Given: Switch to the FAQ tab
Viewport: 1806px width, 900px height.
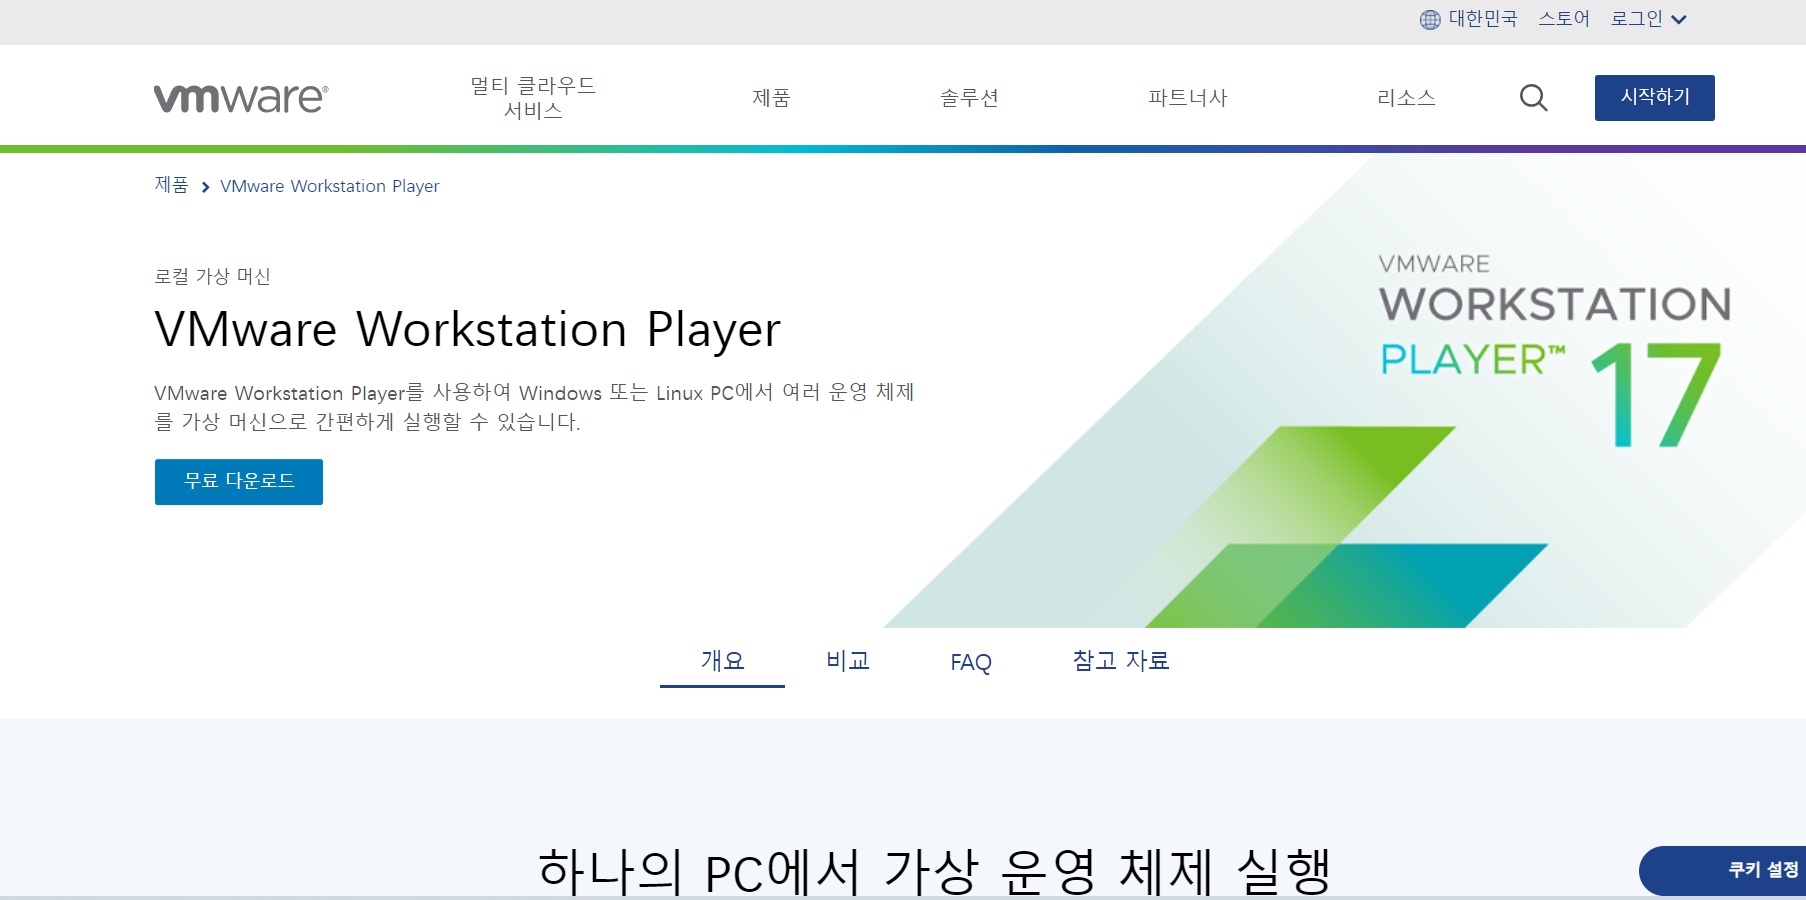Looking at the screenshot, I should [971, 662].
